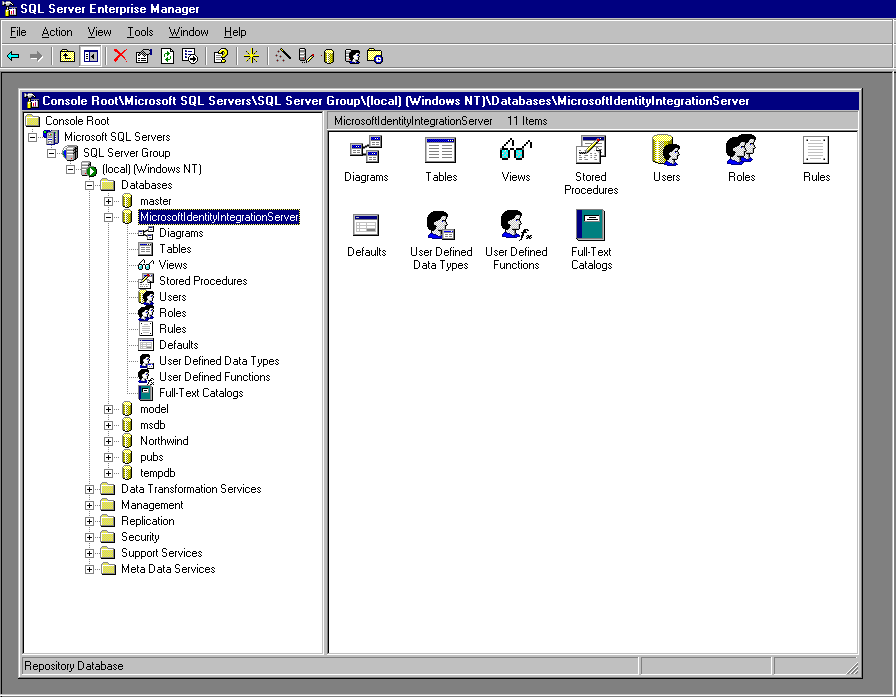Click the Back arrow toolbar button
Viewport: 896px width, 697px height.
(13, 56)
